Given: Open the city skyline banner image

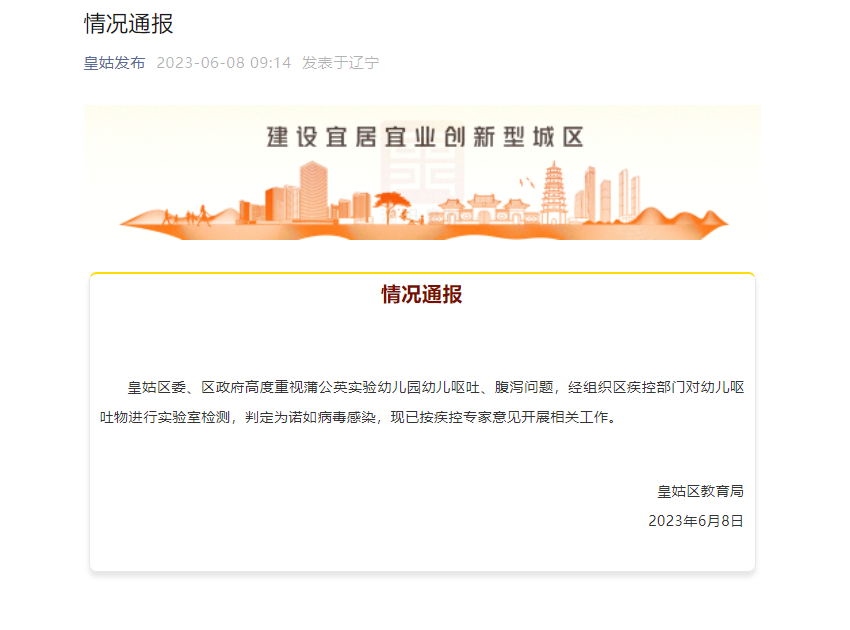Looking at the screenshot, I should click(422, 173).
